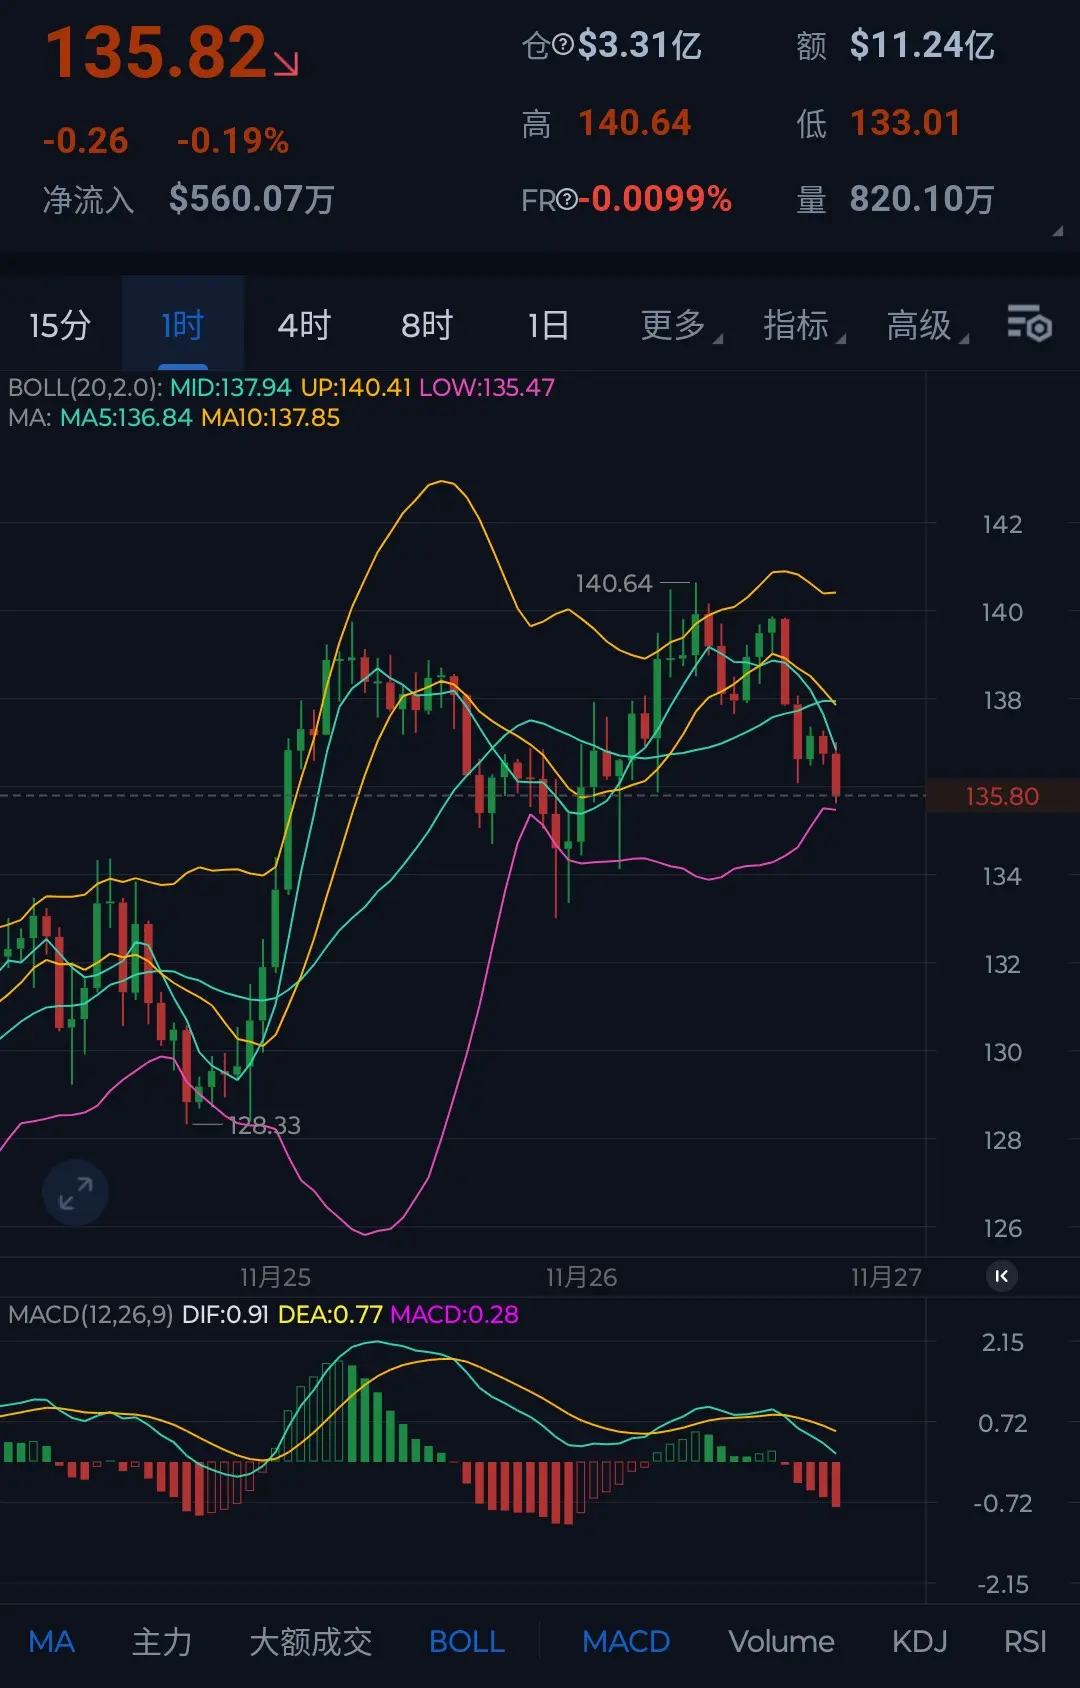Tap the 11月25 date label
1080x1688 pixels.
[275, 1277]
